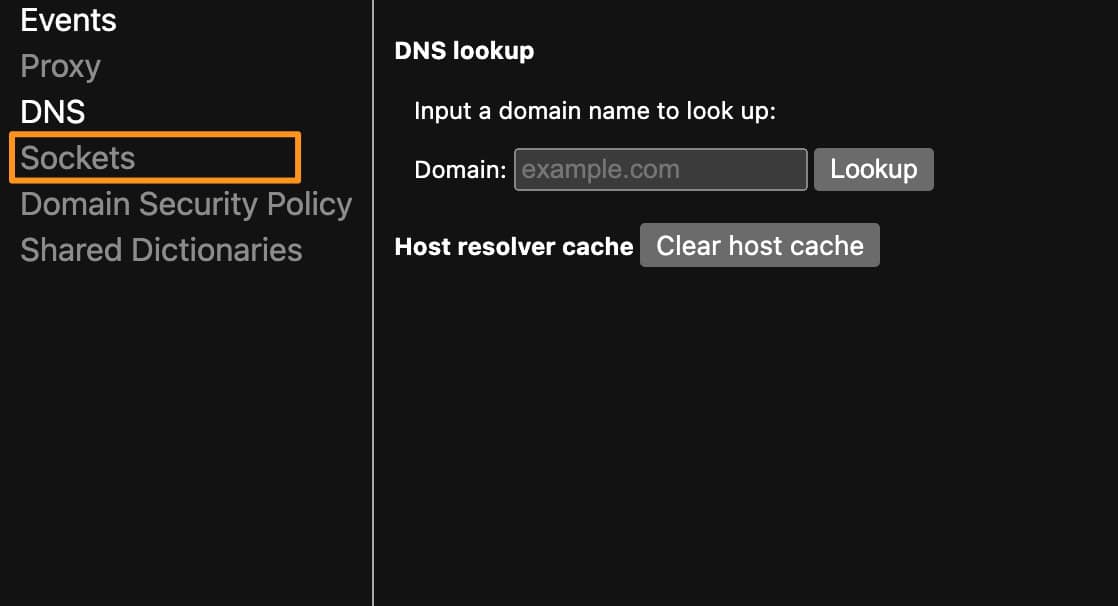Open Shared Dictionaries section
Viewport: 1118px width, 606px height.
(x=161, y=250)
